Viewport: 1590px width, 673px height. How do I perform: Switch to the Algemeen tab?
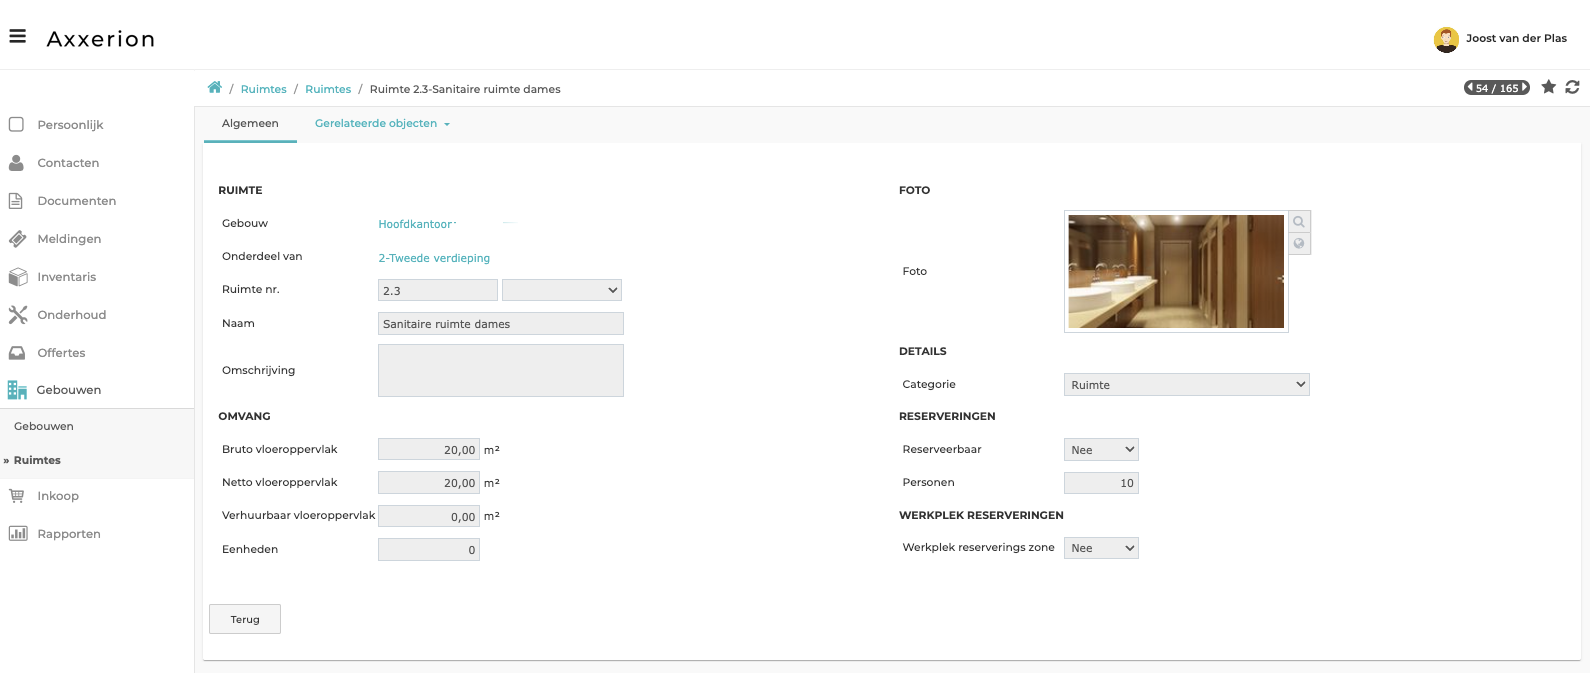click(250, 124)
